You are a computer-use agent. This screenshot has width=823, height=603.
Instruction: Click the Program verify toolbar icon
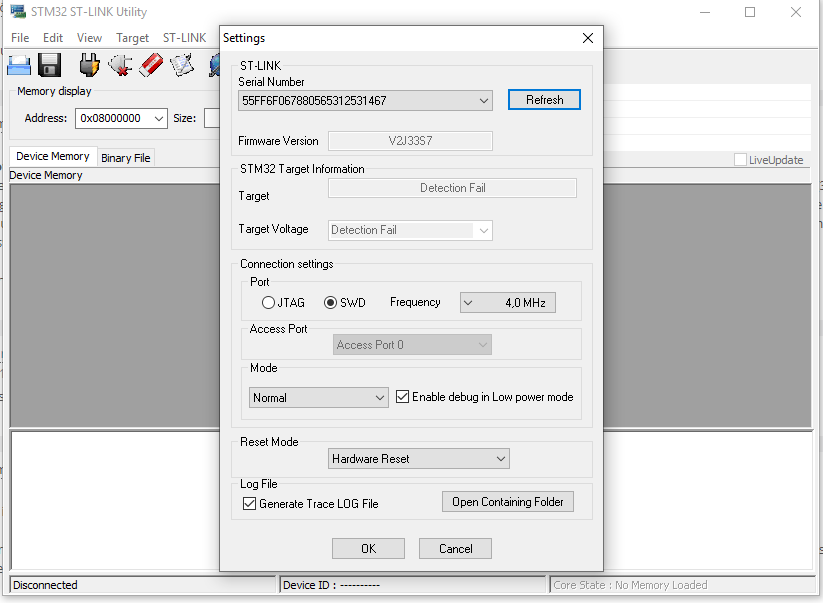click(182, 66)
